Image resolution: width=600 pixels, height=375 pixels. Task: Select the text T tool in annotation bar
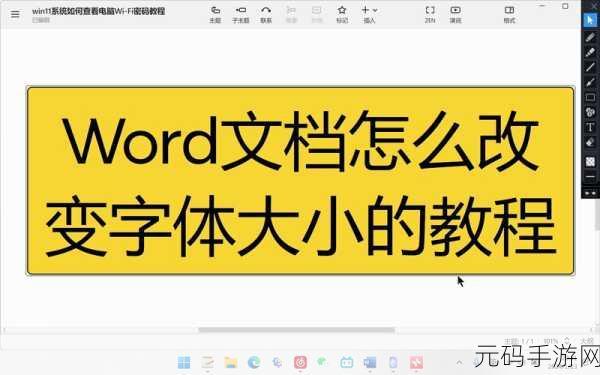[590, 127]
